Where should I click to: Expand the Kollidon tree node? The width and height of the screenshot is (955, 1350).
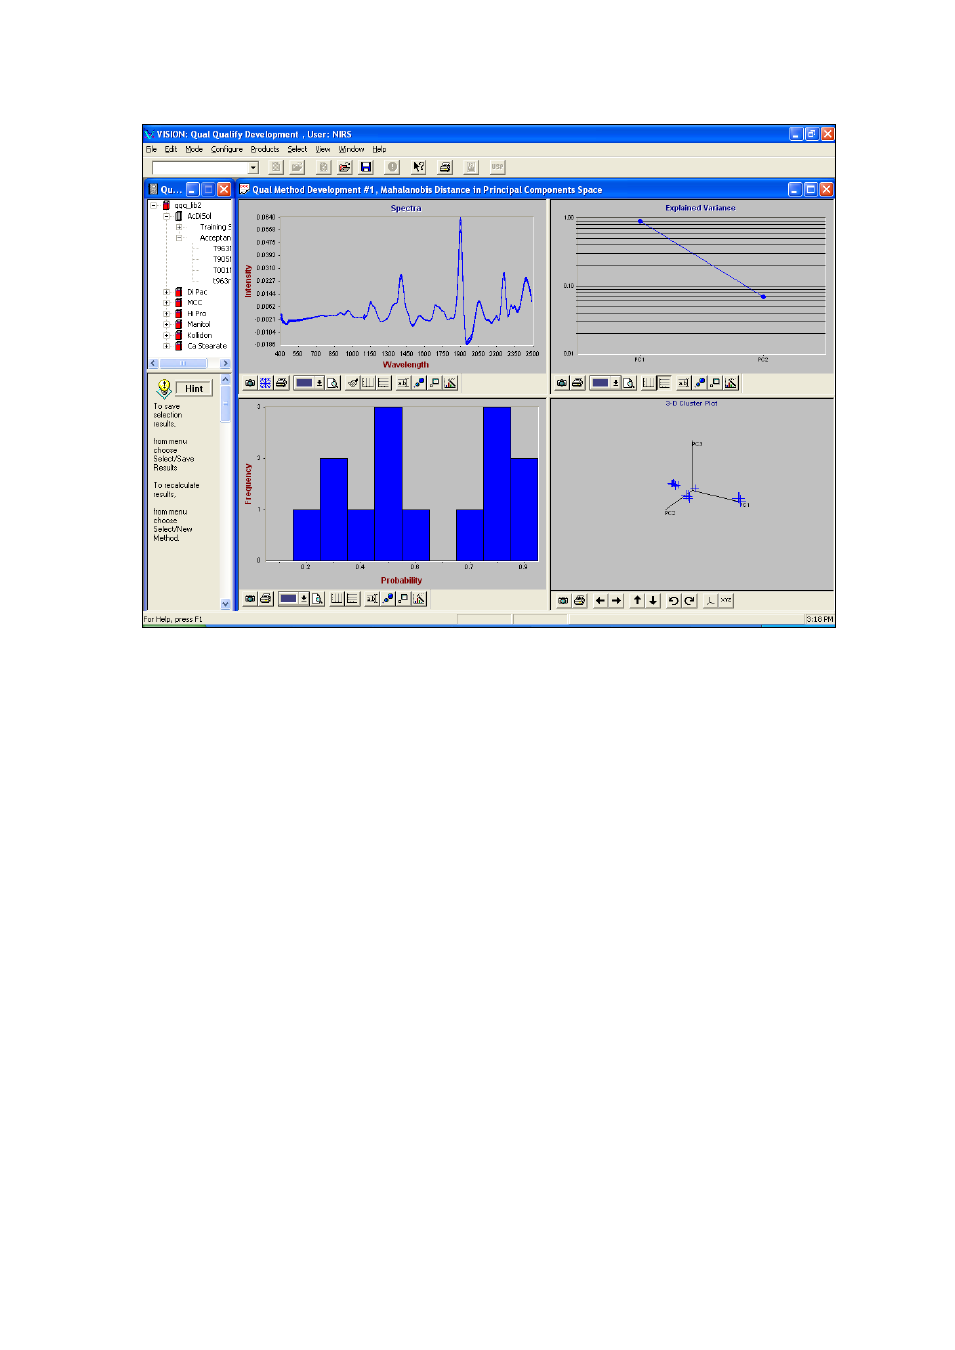(x=167, y=335)
